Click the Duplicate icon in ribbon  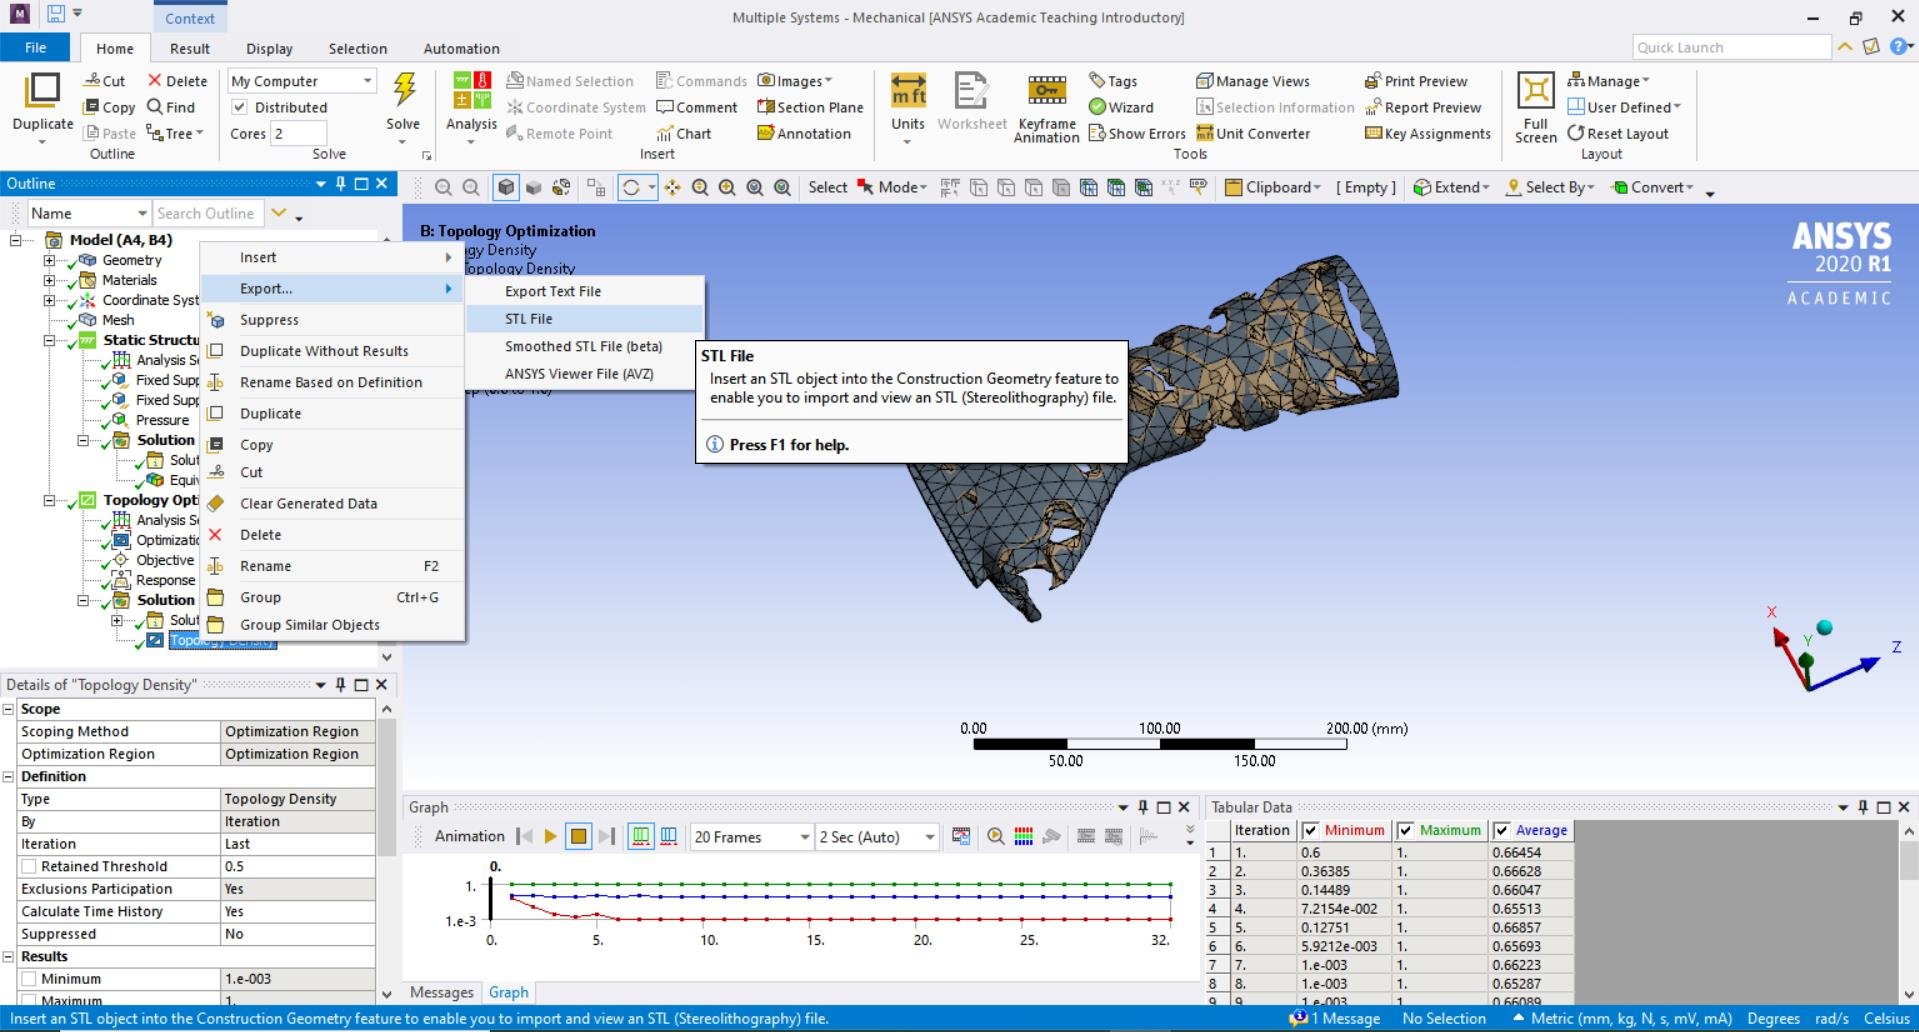coord(42,90)
